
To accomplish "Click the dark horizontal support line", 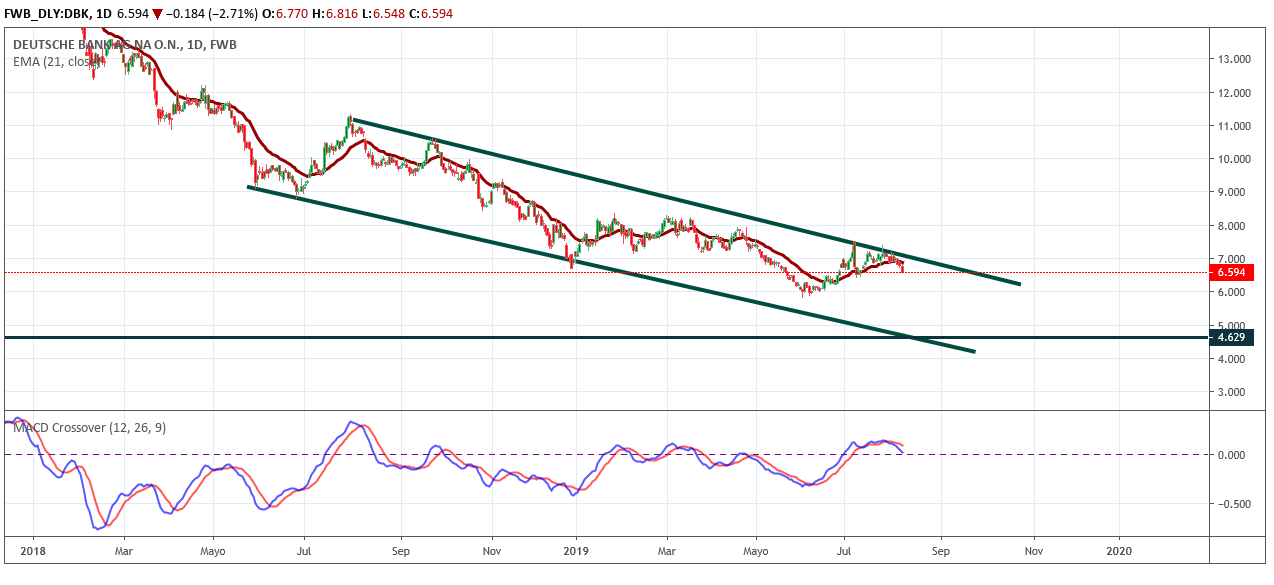I will tap(400, 338).
